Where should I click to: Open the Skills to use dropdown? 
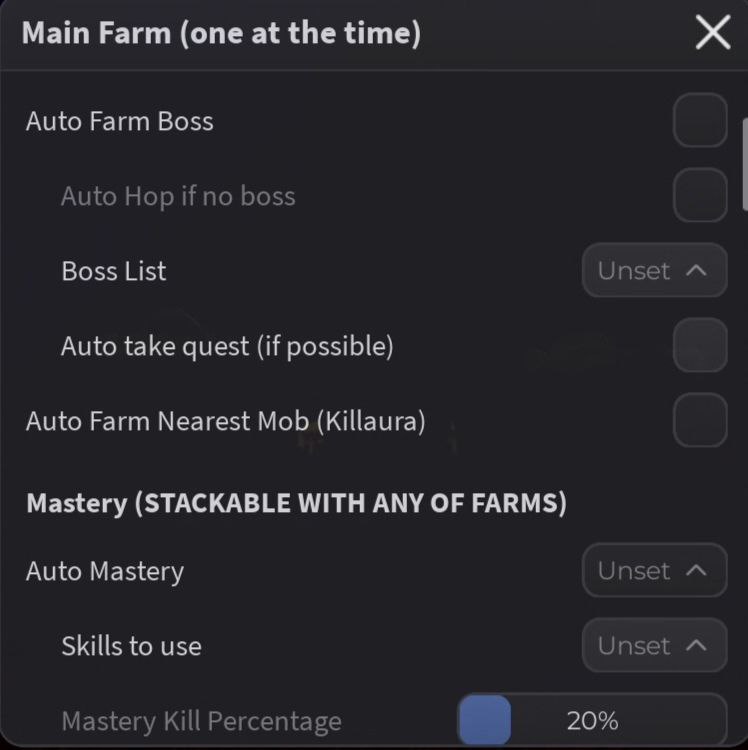click(653, 646)
